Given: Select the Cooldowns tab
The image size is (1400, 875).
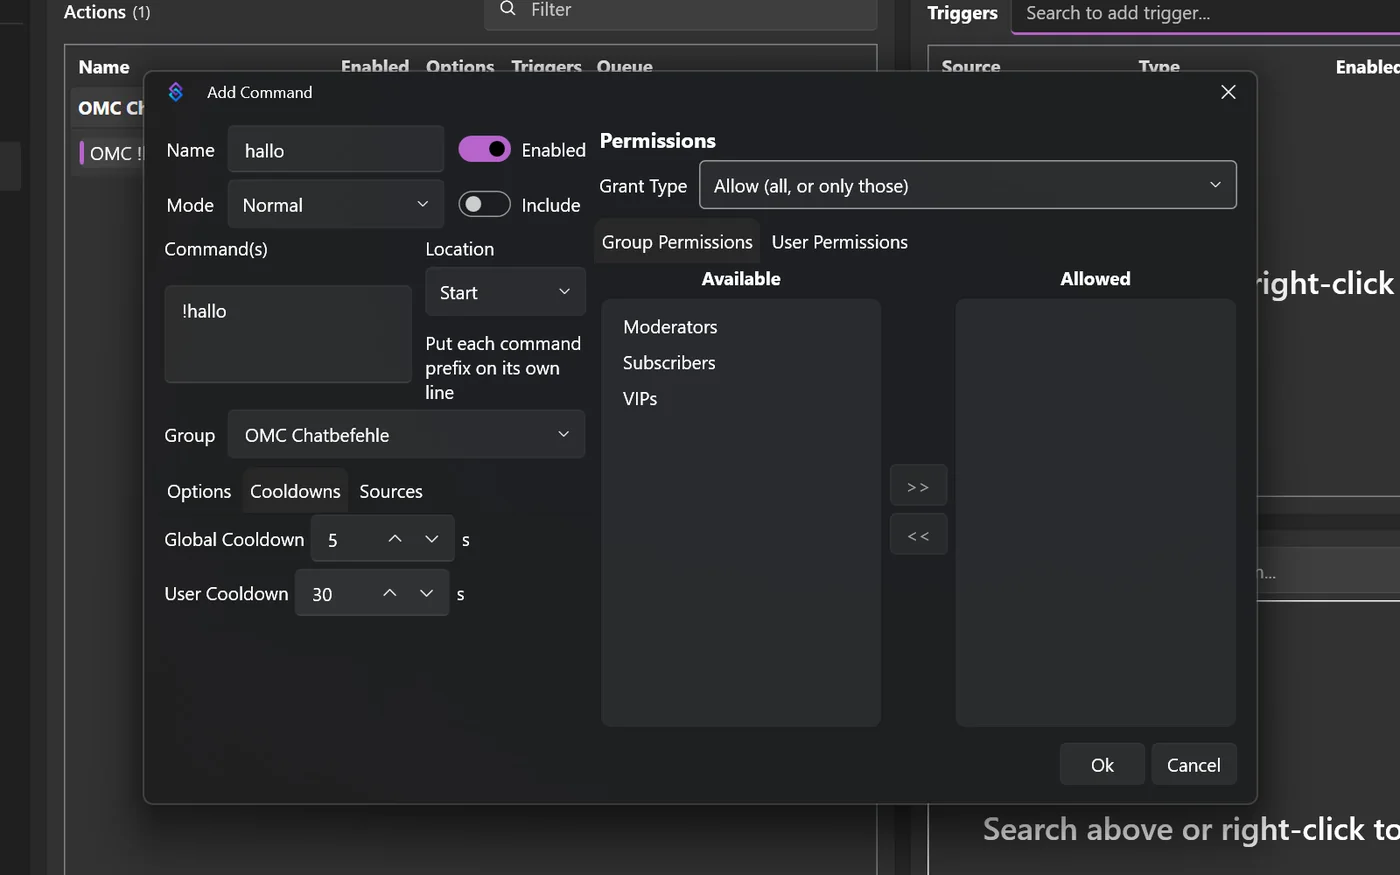Looking at the screenshot, I should [x=295, y=491].
